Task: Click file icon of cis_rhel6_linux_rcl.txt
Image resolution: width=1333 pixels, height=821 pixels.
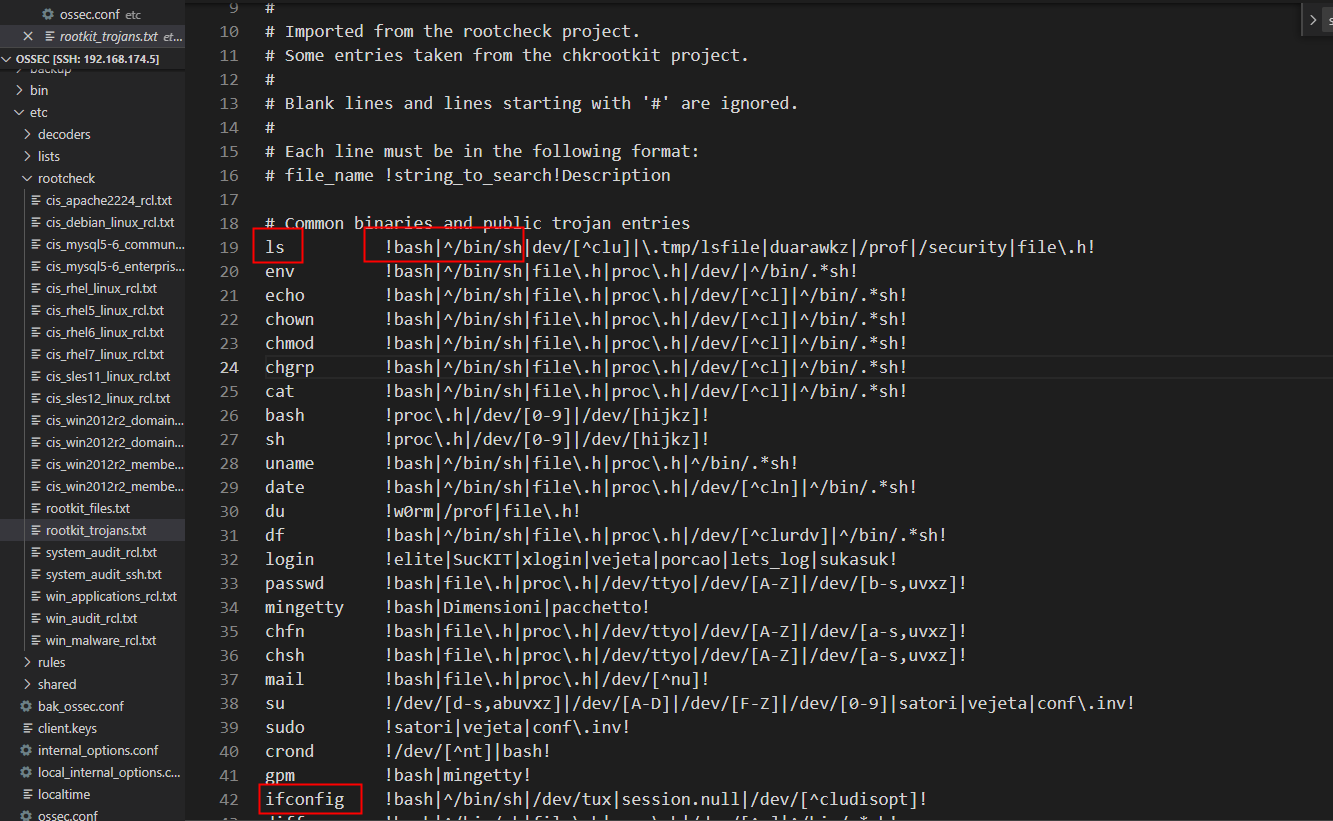Action: coord(35,332)
